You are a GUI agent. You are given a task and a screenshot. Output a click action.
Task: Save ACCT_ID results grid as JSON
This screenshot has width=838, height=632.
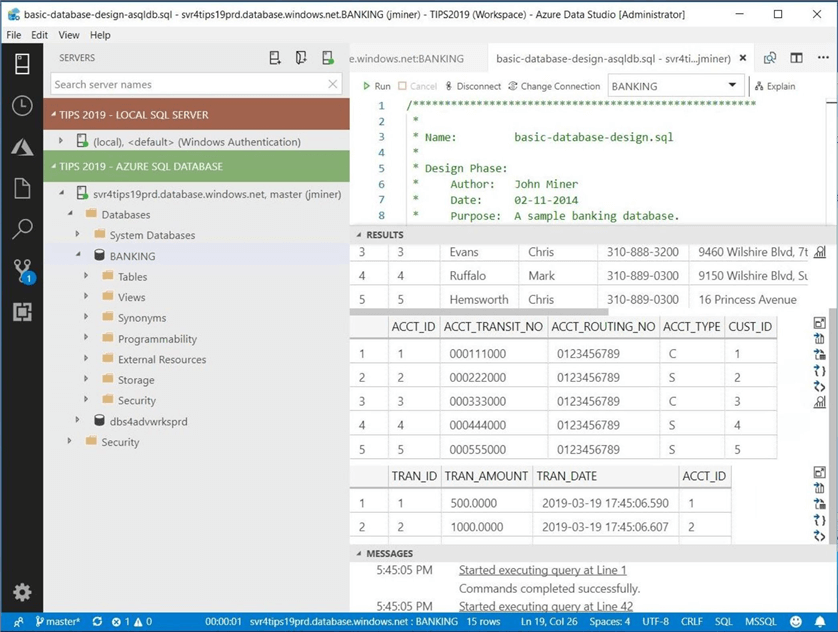point(819,370)
